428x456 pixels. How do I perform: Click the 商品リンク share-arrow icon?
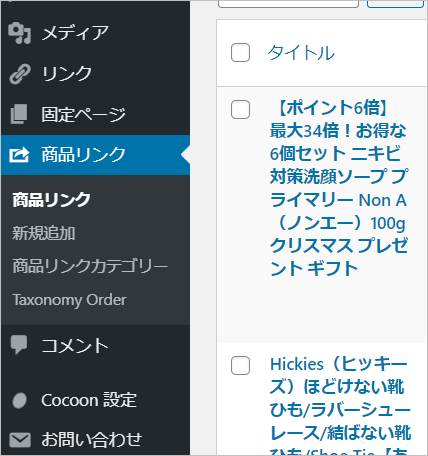click(19, 155)
